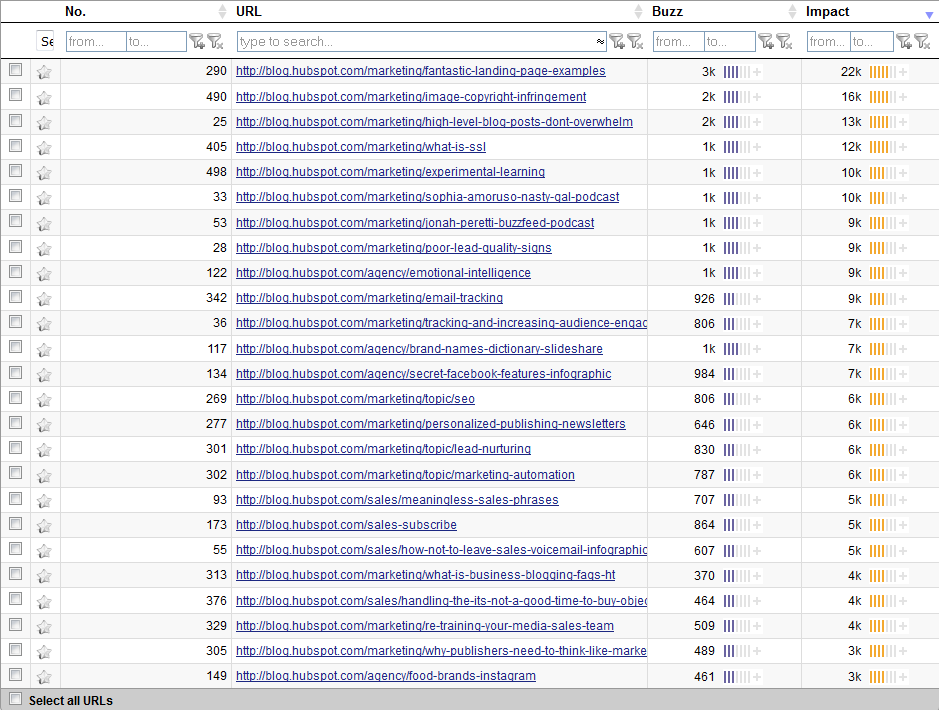Check the box for high-level-blog-posts-dont-overwhelm row
Viewport: 939px width, 710px height.
[x=16, y=120]
